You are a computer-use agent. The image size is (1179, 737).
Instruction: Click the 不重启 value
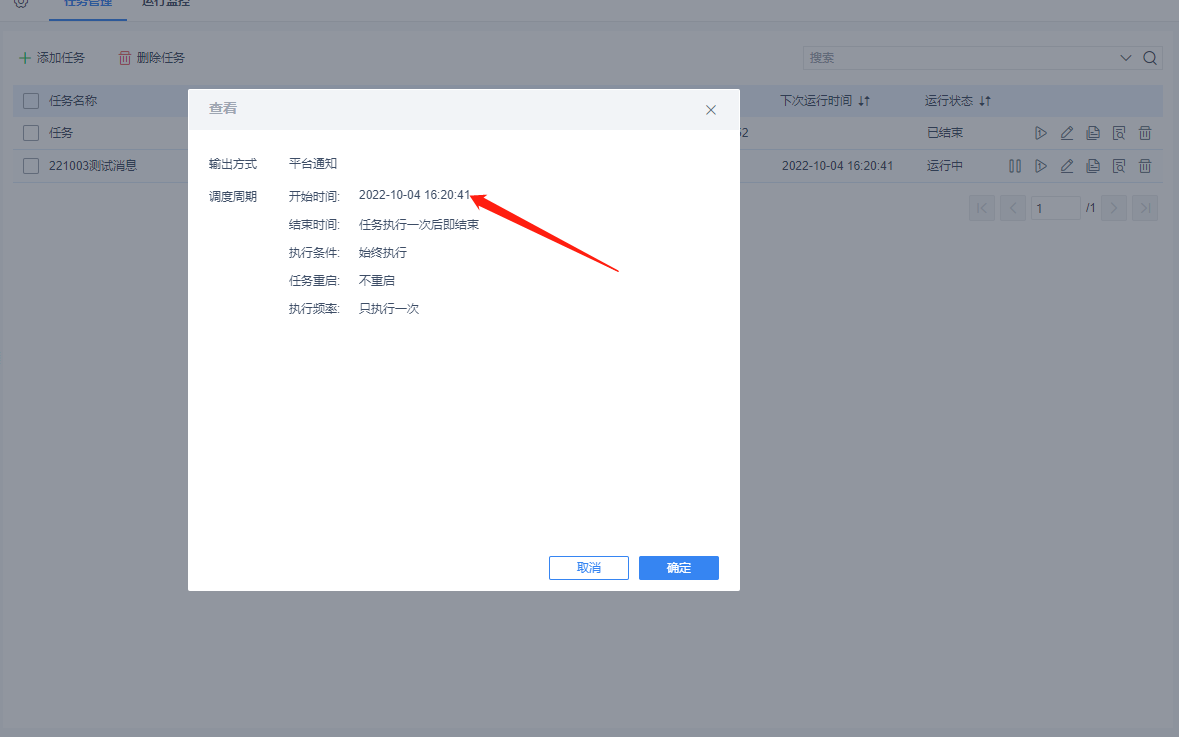click(377, 281)
